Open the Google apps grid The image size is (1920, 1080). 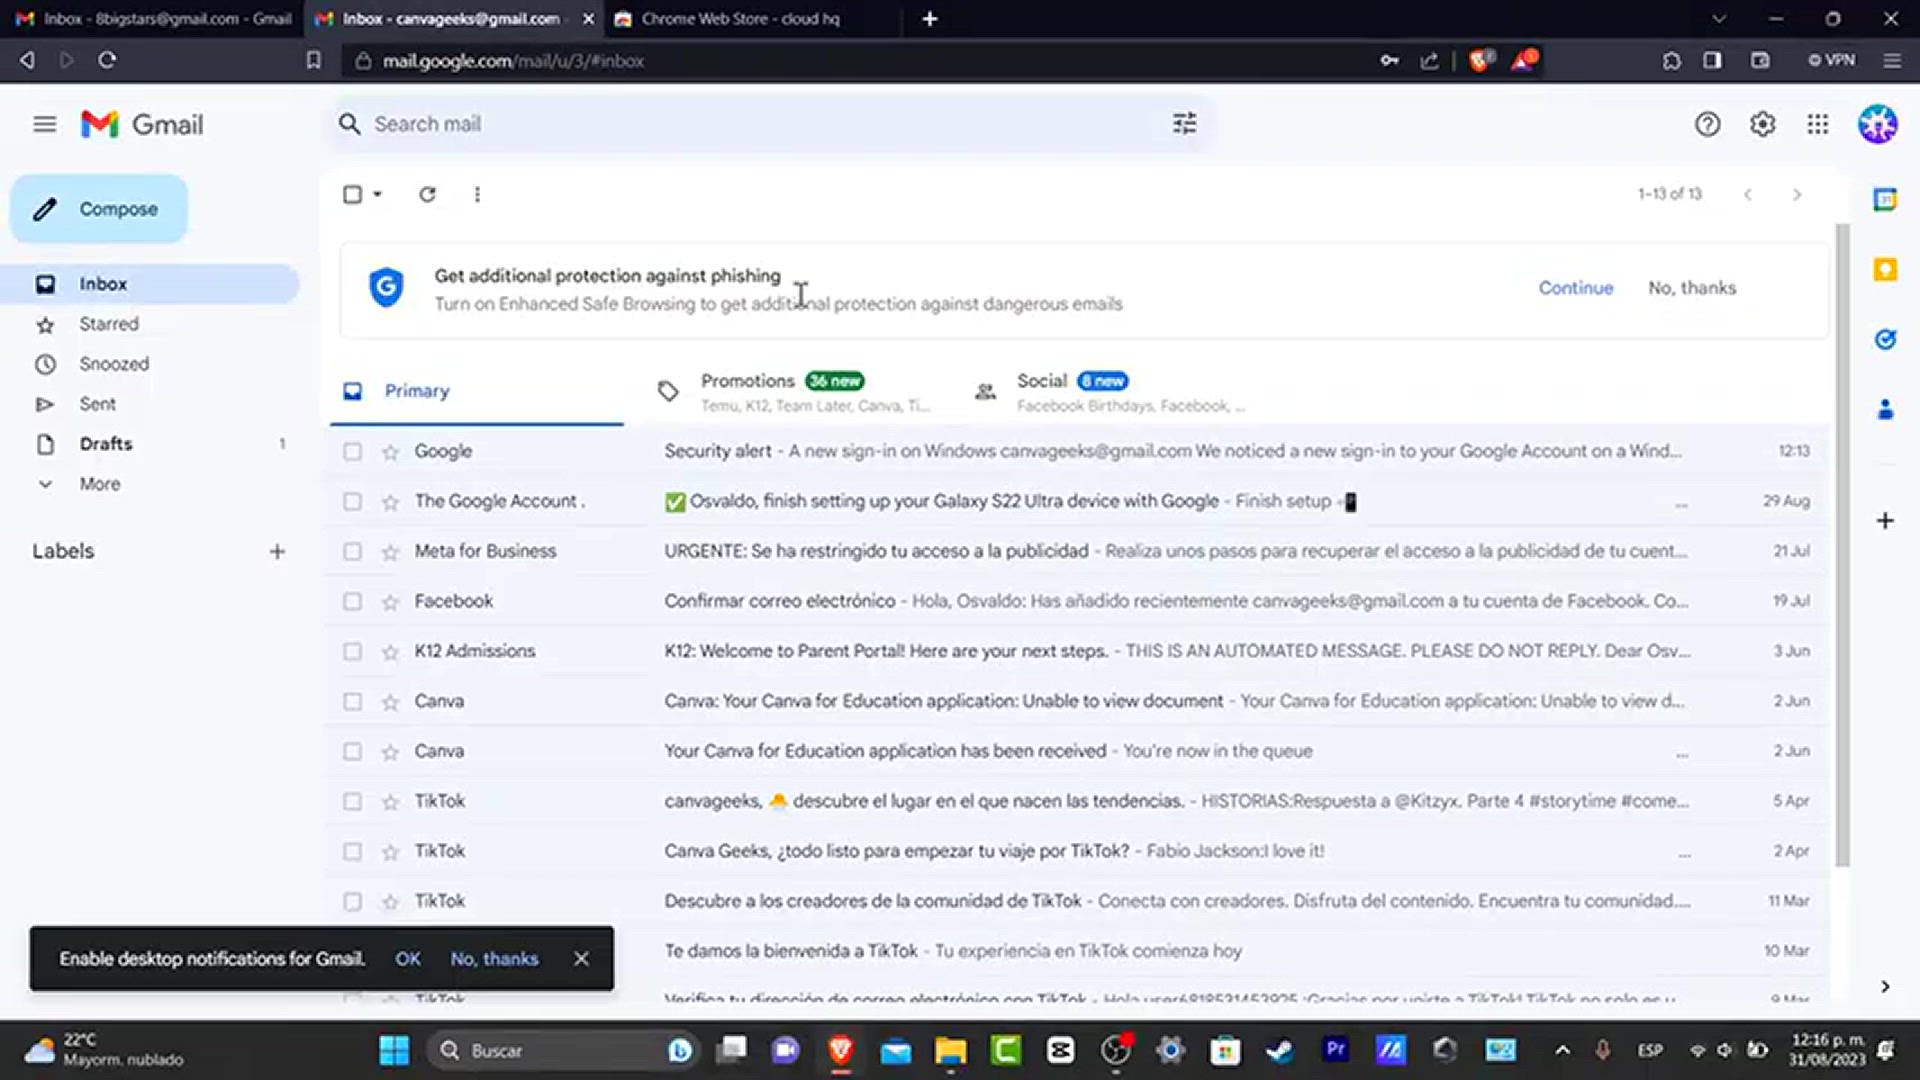[1817, 124]
